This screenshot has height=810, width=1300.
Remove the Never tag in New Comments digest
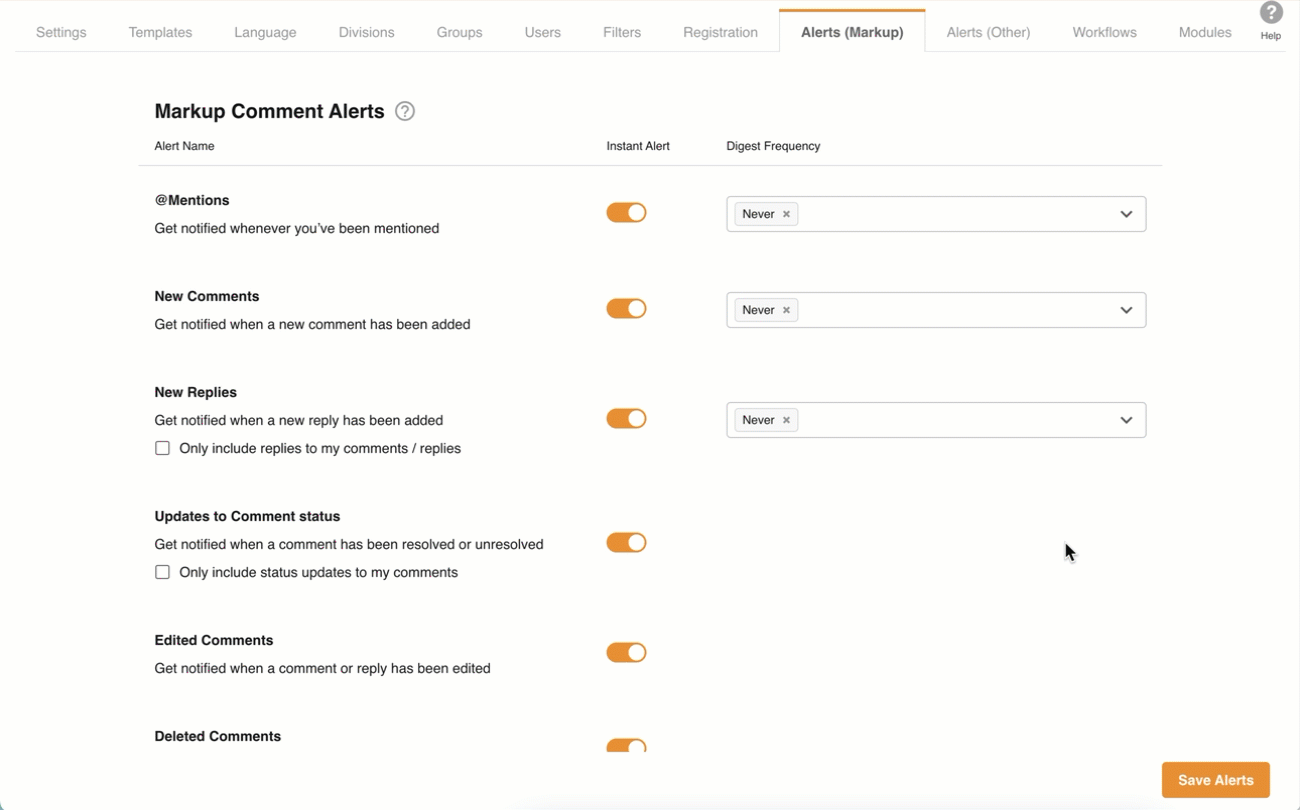coord(787,310)
